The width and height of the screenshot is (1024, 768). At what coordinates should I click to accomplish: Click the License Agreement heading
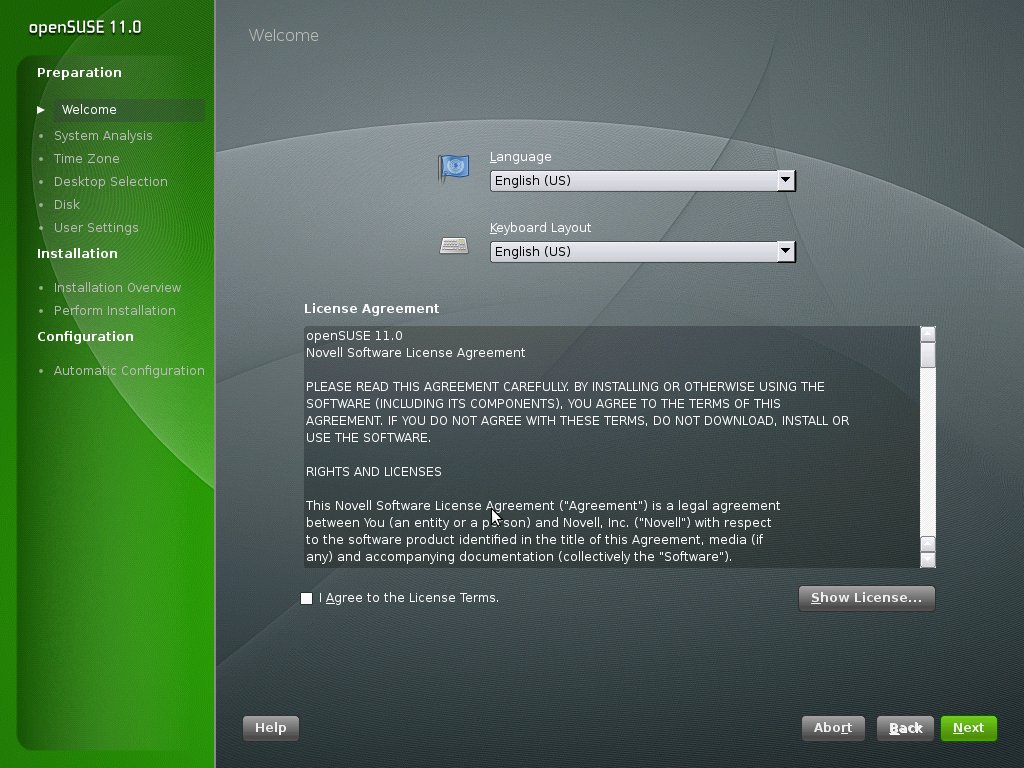pyautogui.click(x=371, y=309)
